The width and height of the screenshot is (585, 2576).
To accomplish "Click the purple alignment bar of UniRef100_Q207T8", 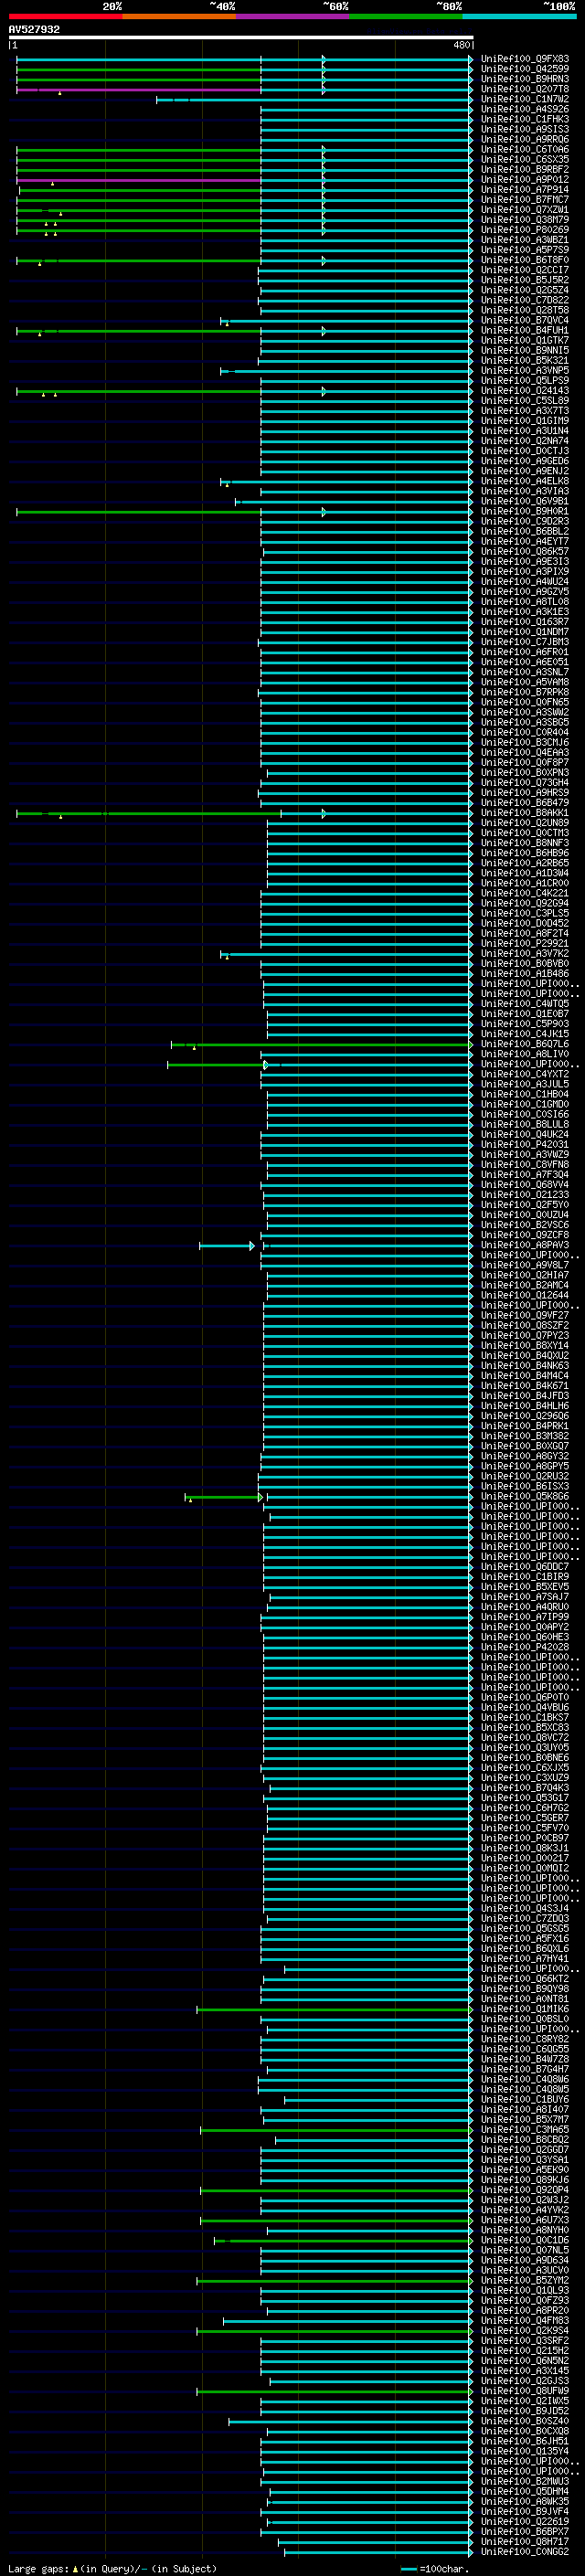I will pos(139,90).
